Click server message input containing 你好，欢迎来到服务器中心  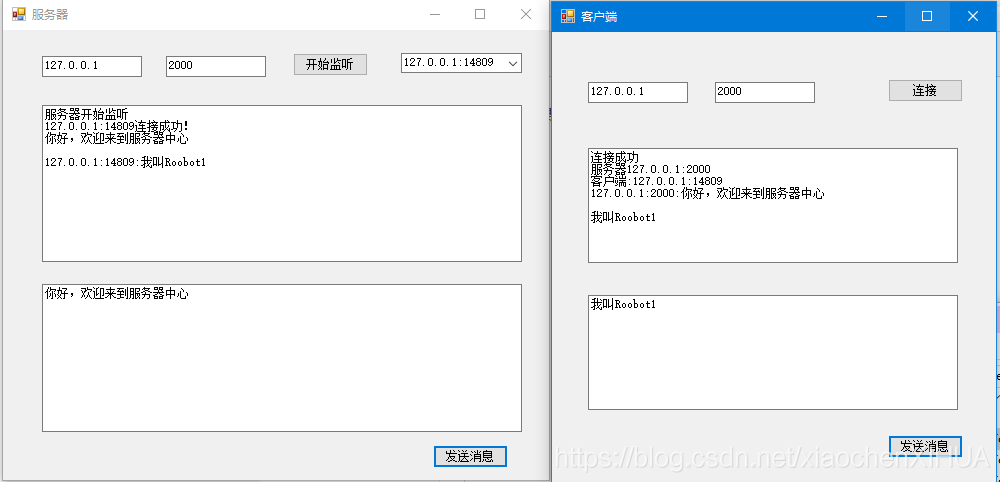(x=282, y=358)
